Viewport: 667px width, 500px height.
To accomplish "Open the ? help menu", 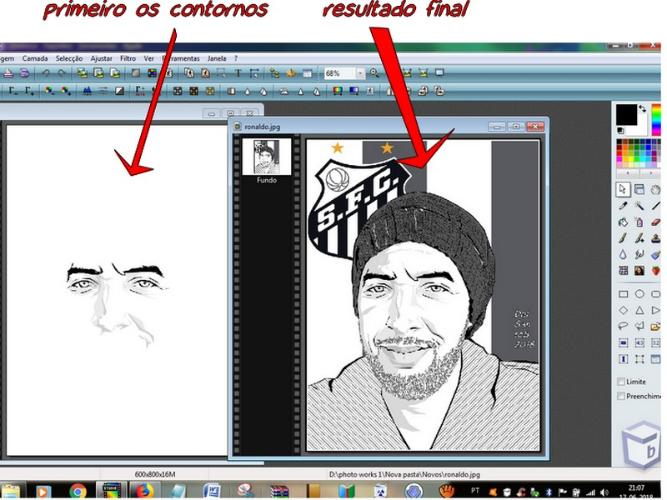I will [x=236, y=58].
